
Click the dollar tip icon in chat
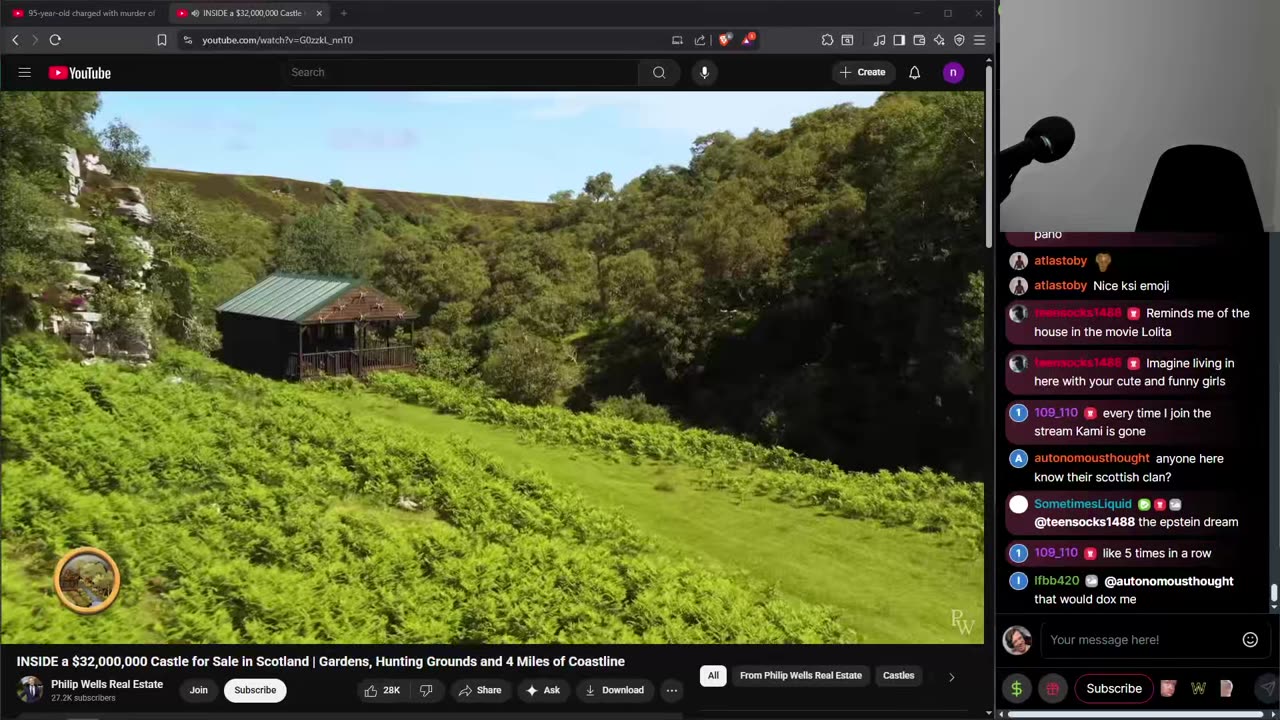pyautogui.click(x=1017, y=689)
